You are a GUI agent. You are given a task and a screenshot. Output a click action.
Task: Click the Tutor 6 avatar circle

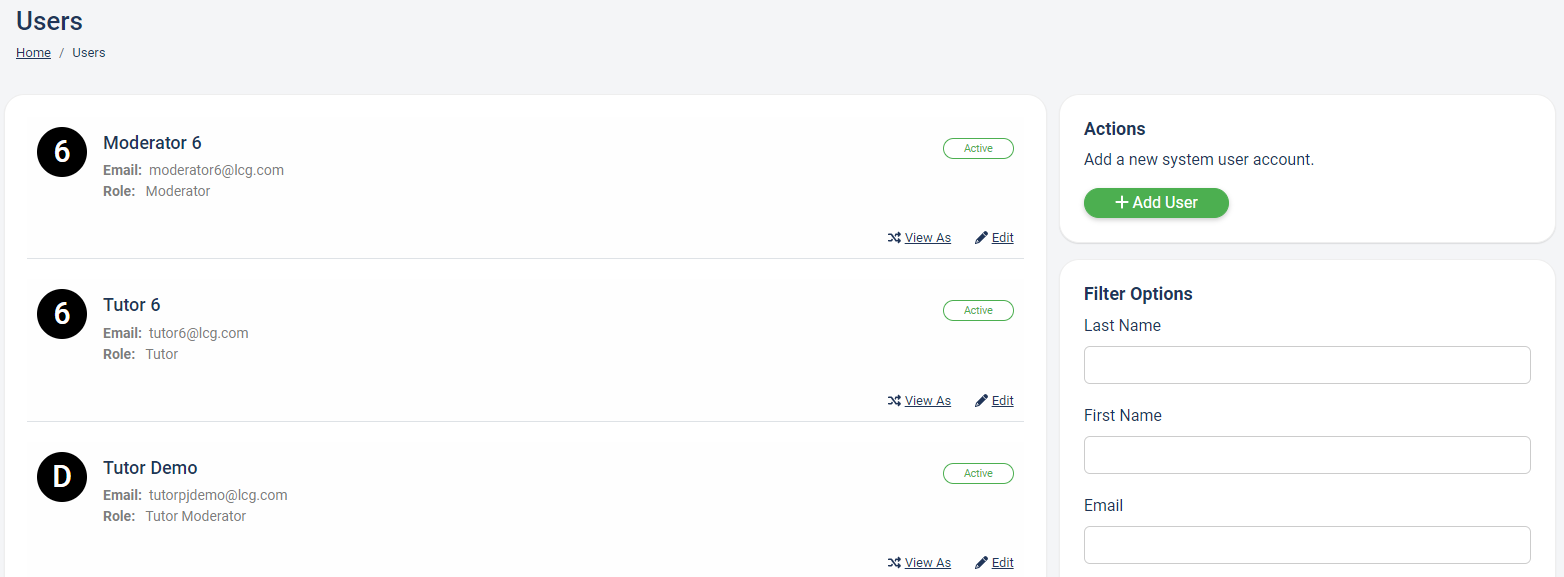62,314
